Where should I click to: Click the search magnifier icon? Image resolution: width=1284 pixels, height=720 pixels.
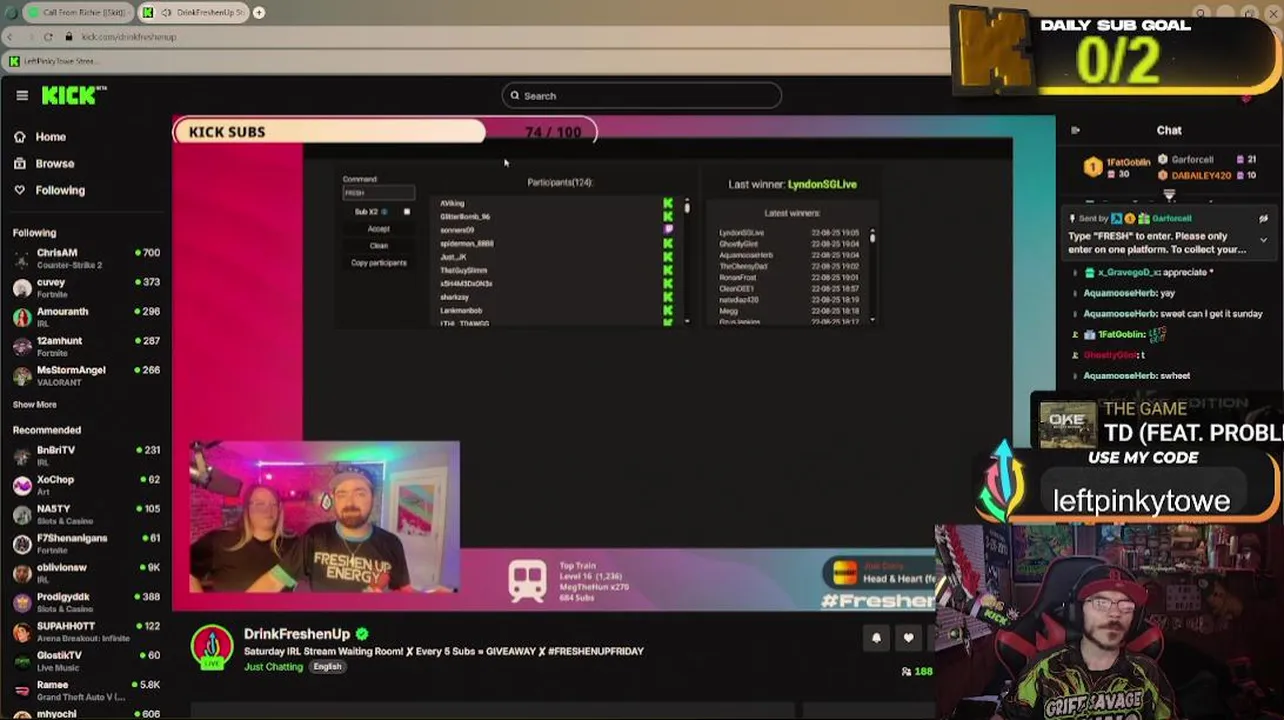click(515, 96)
